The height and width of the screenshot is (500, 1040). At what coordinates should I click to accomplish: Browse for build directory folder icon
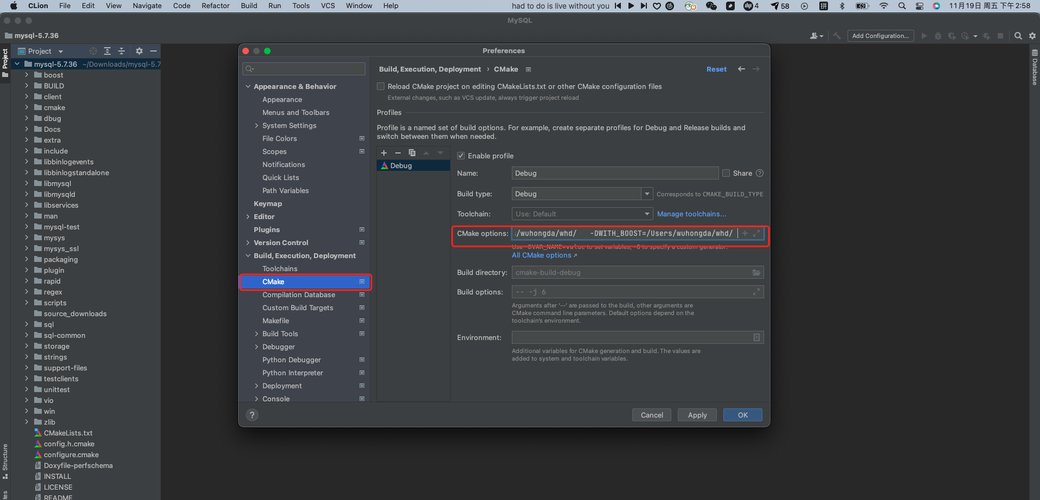pyautogui.click(x=756, y=273)
